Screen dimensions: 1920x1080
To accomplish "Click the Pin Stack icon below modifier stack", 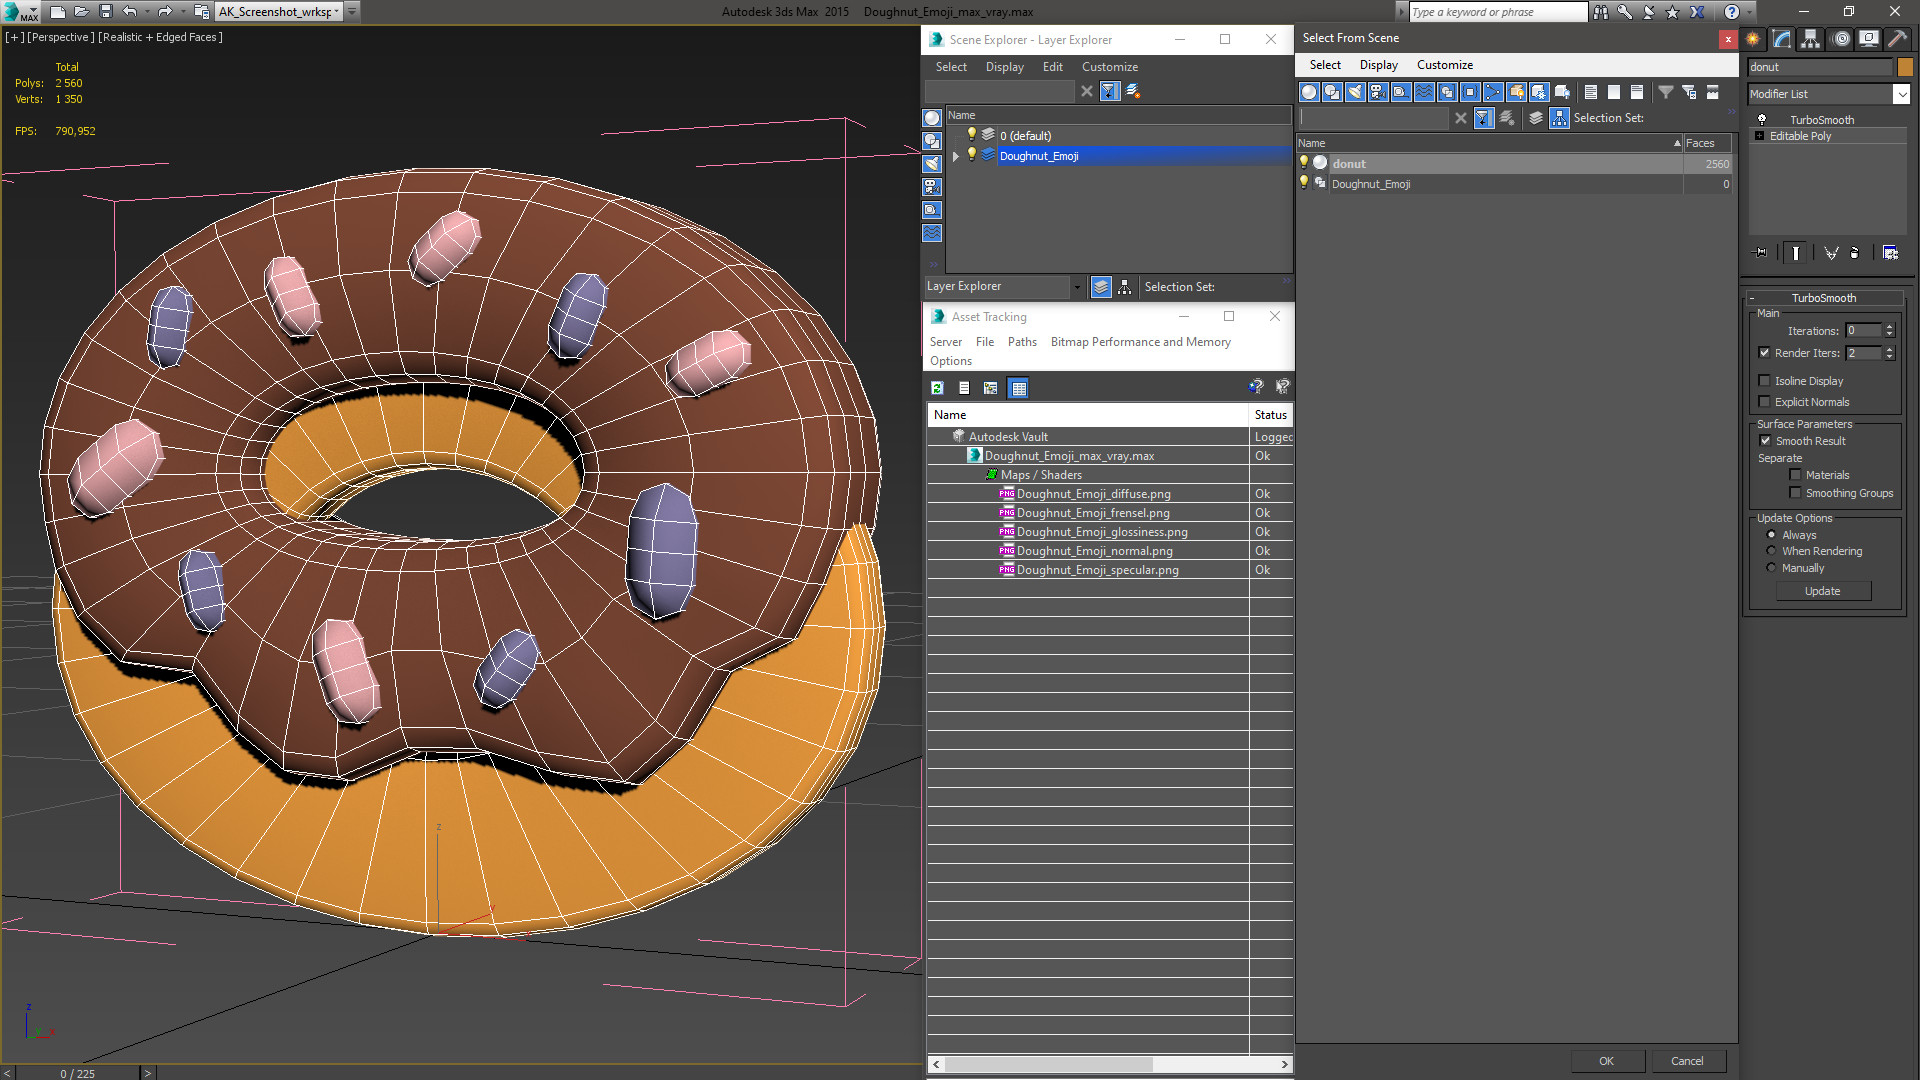I will pos(1761,253).
